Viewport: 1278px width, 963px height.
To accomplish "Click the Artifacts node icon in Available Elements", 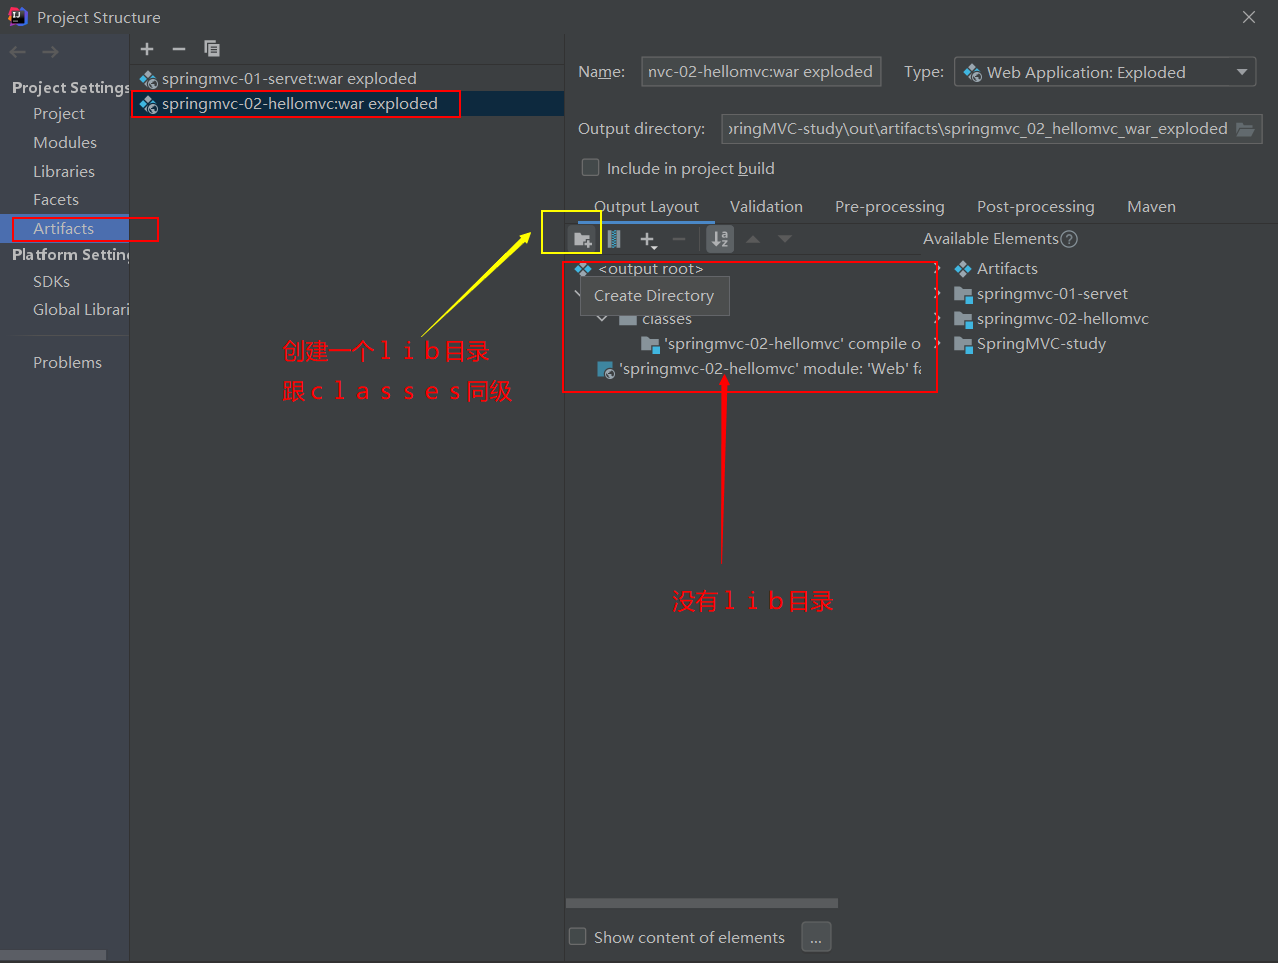I will (x=963, y=269).
